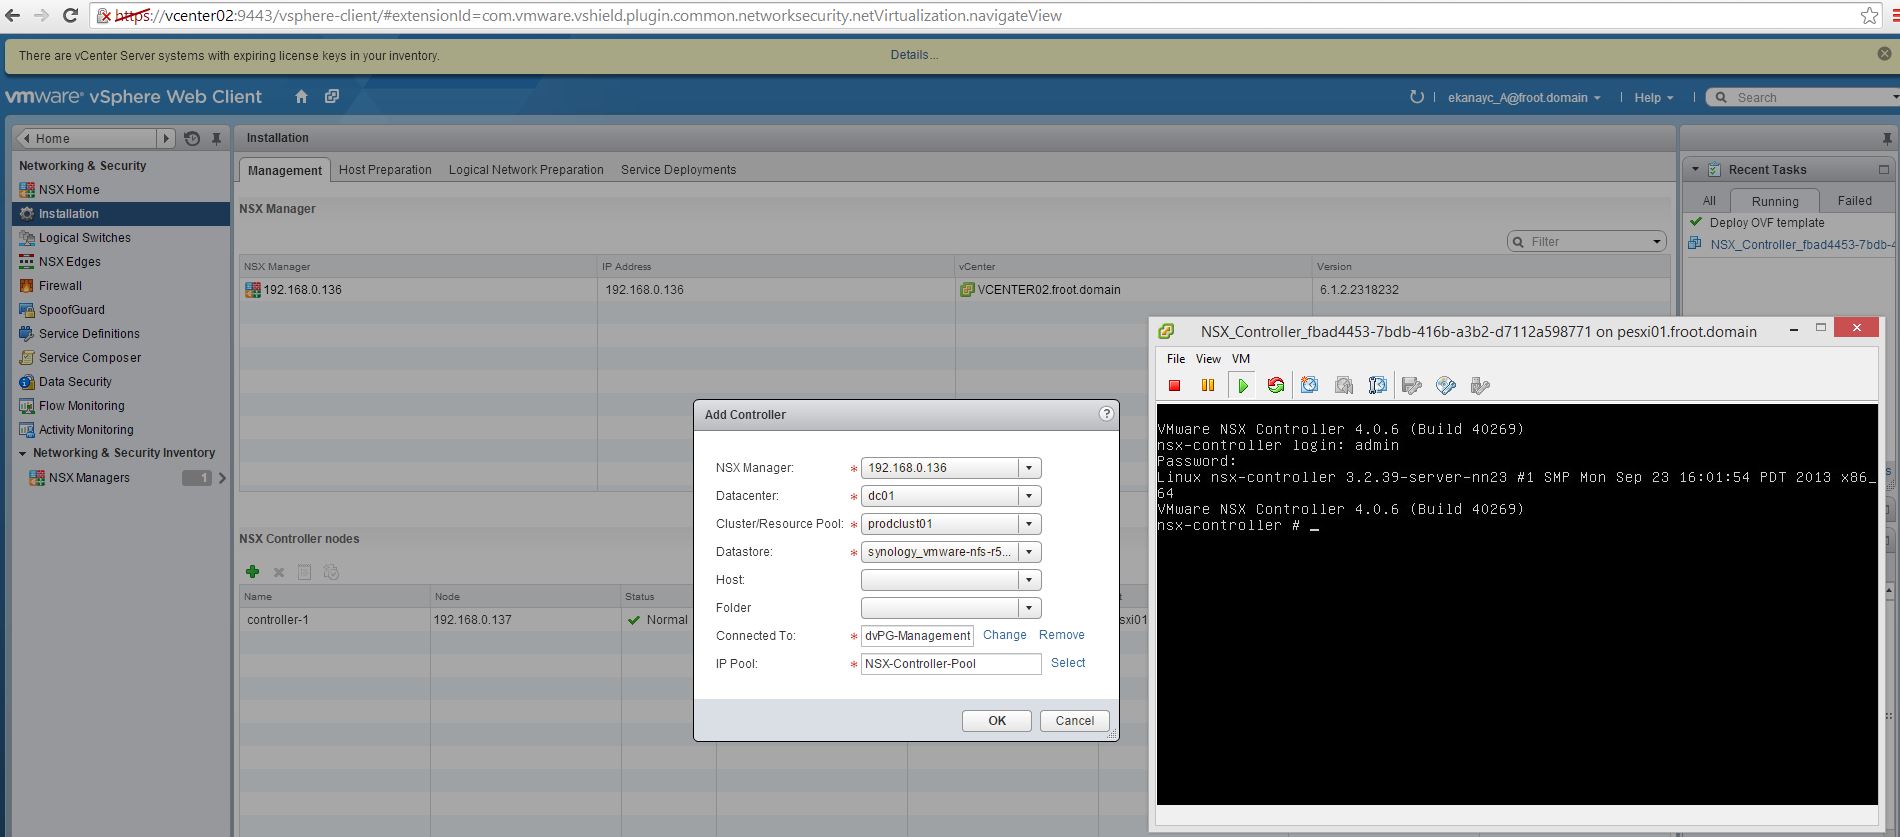This screenshot has height=837, width=1900.
Task: Click Remove link for Connected To
Action: tap(1061, 635)
